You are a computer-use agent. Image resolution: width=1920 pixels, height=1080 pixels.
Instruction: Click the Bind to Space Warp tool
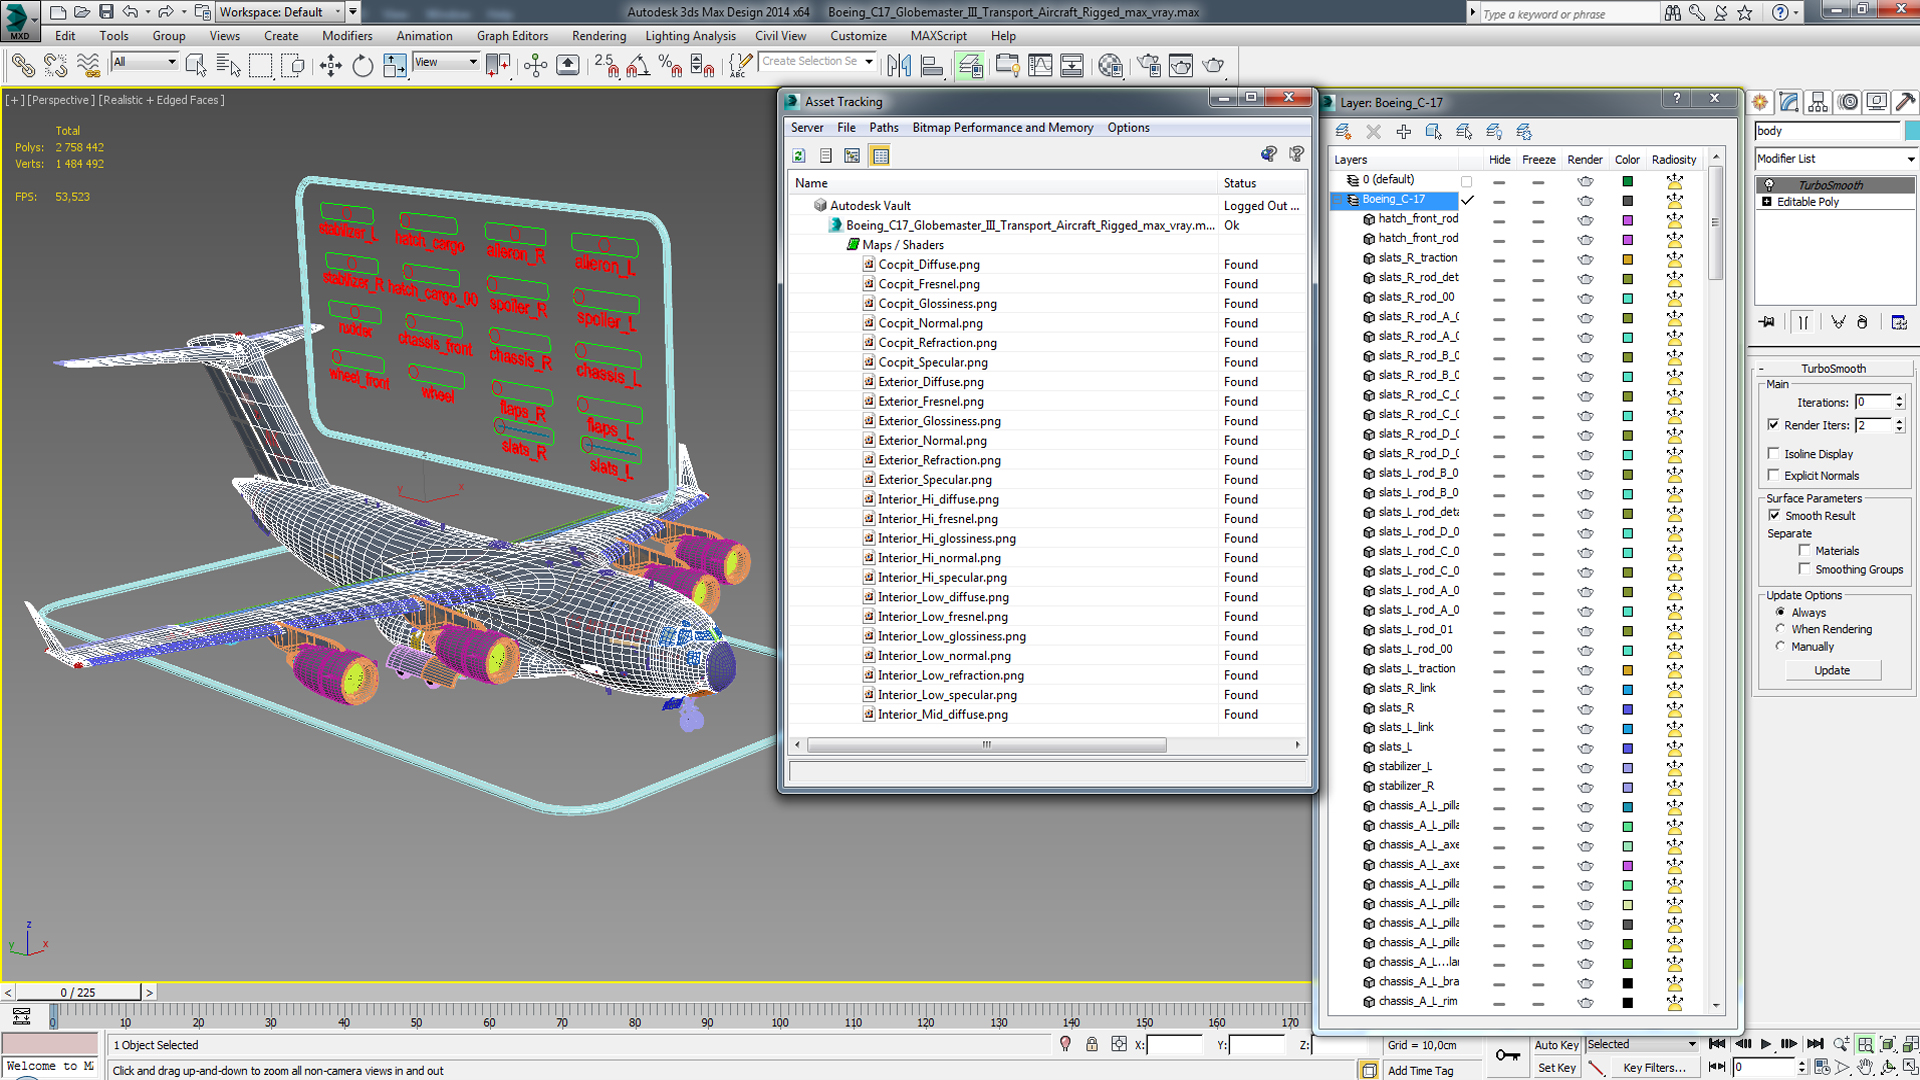pos(89,66)
